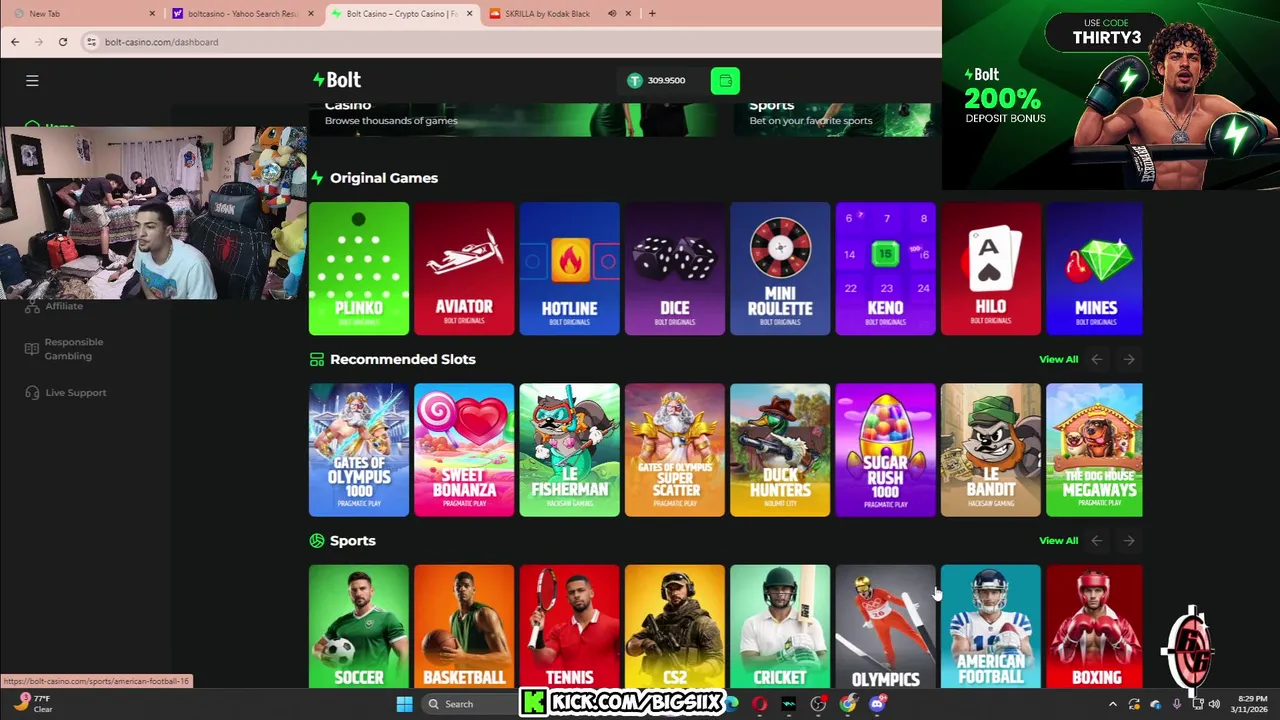Viewport: 1280px width, 720px height.
Task: Open the Windows Start menu
Action: (x=404, y=704)
